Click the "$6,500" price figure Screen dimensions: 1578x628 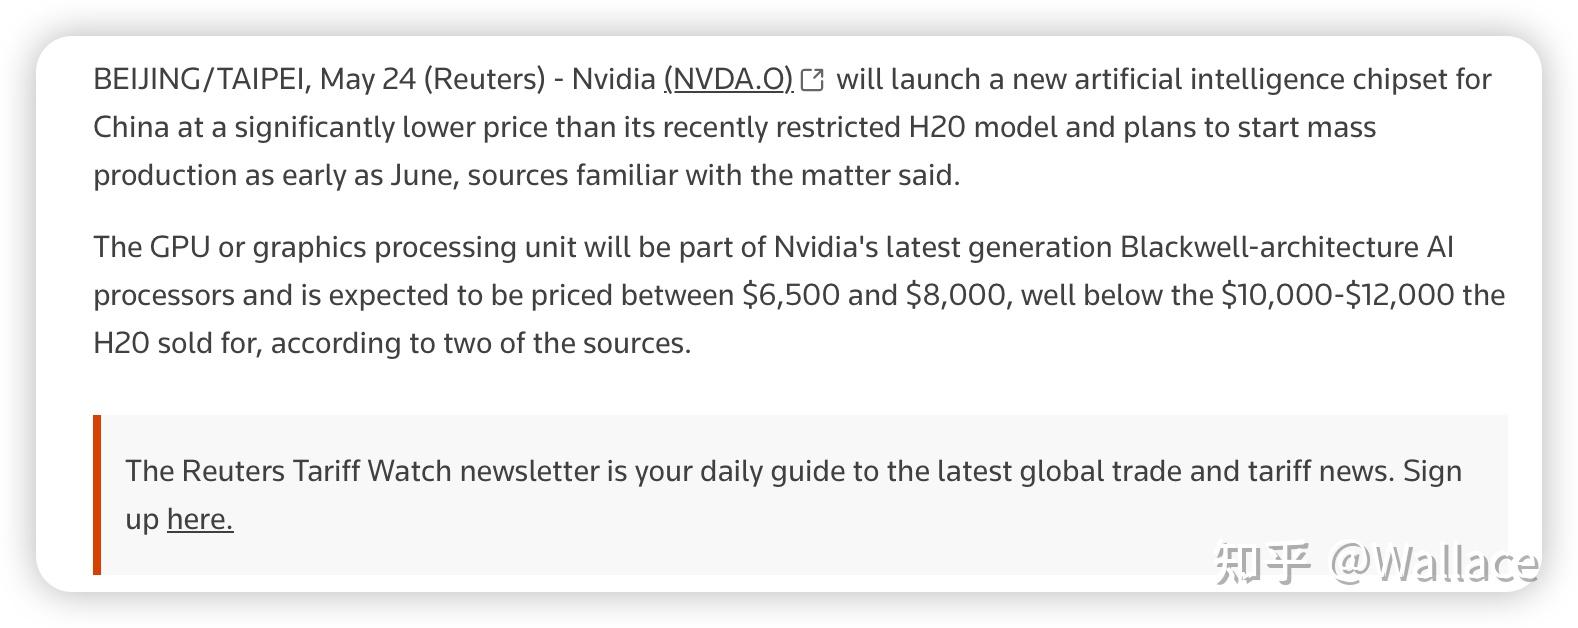click(x=790, y=295)
